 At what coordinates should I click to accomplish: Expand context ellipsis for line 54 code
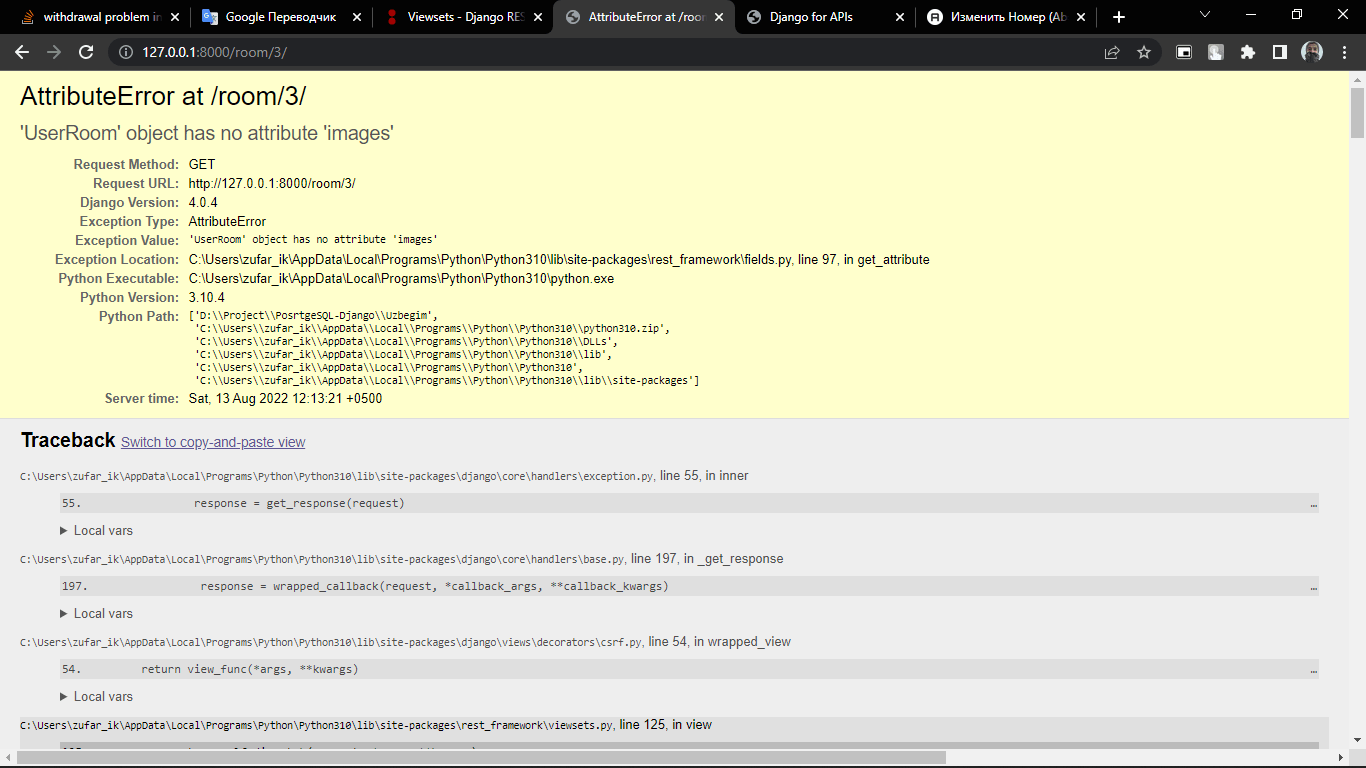(1313, 670)
